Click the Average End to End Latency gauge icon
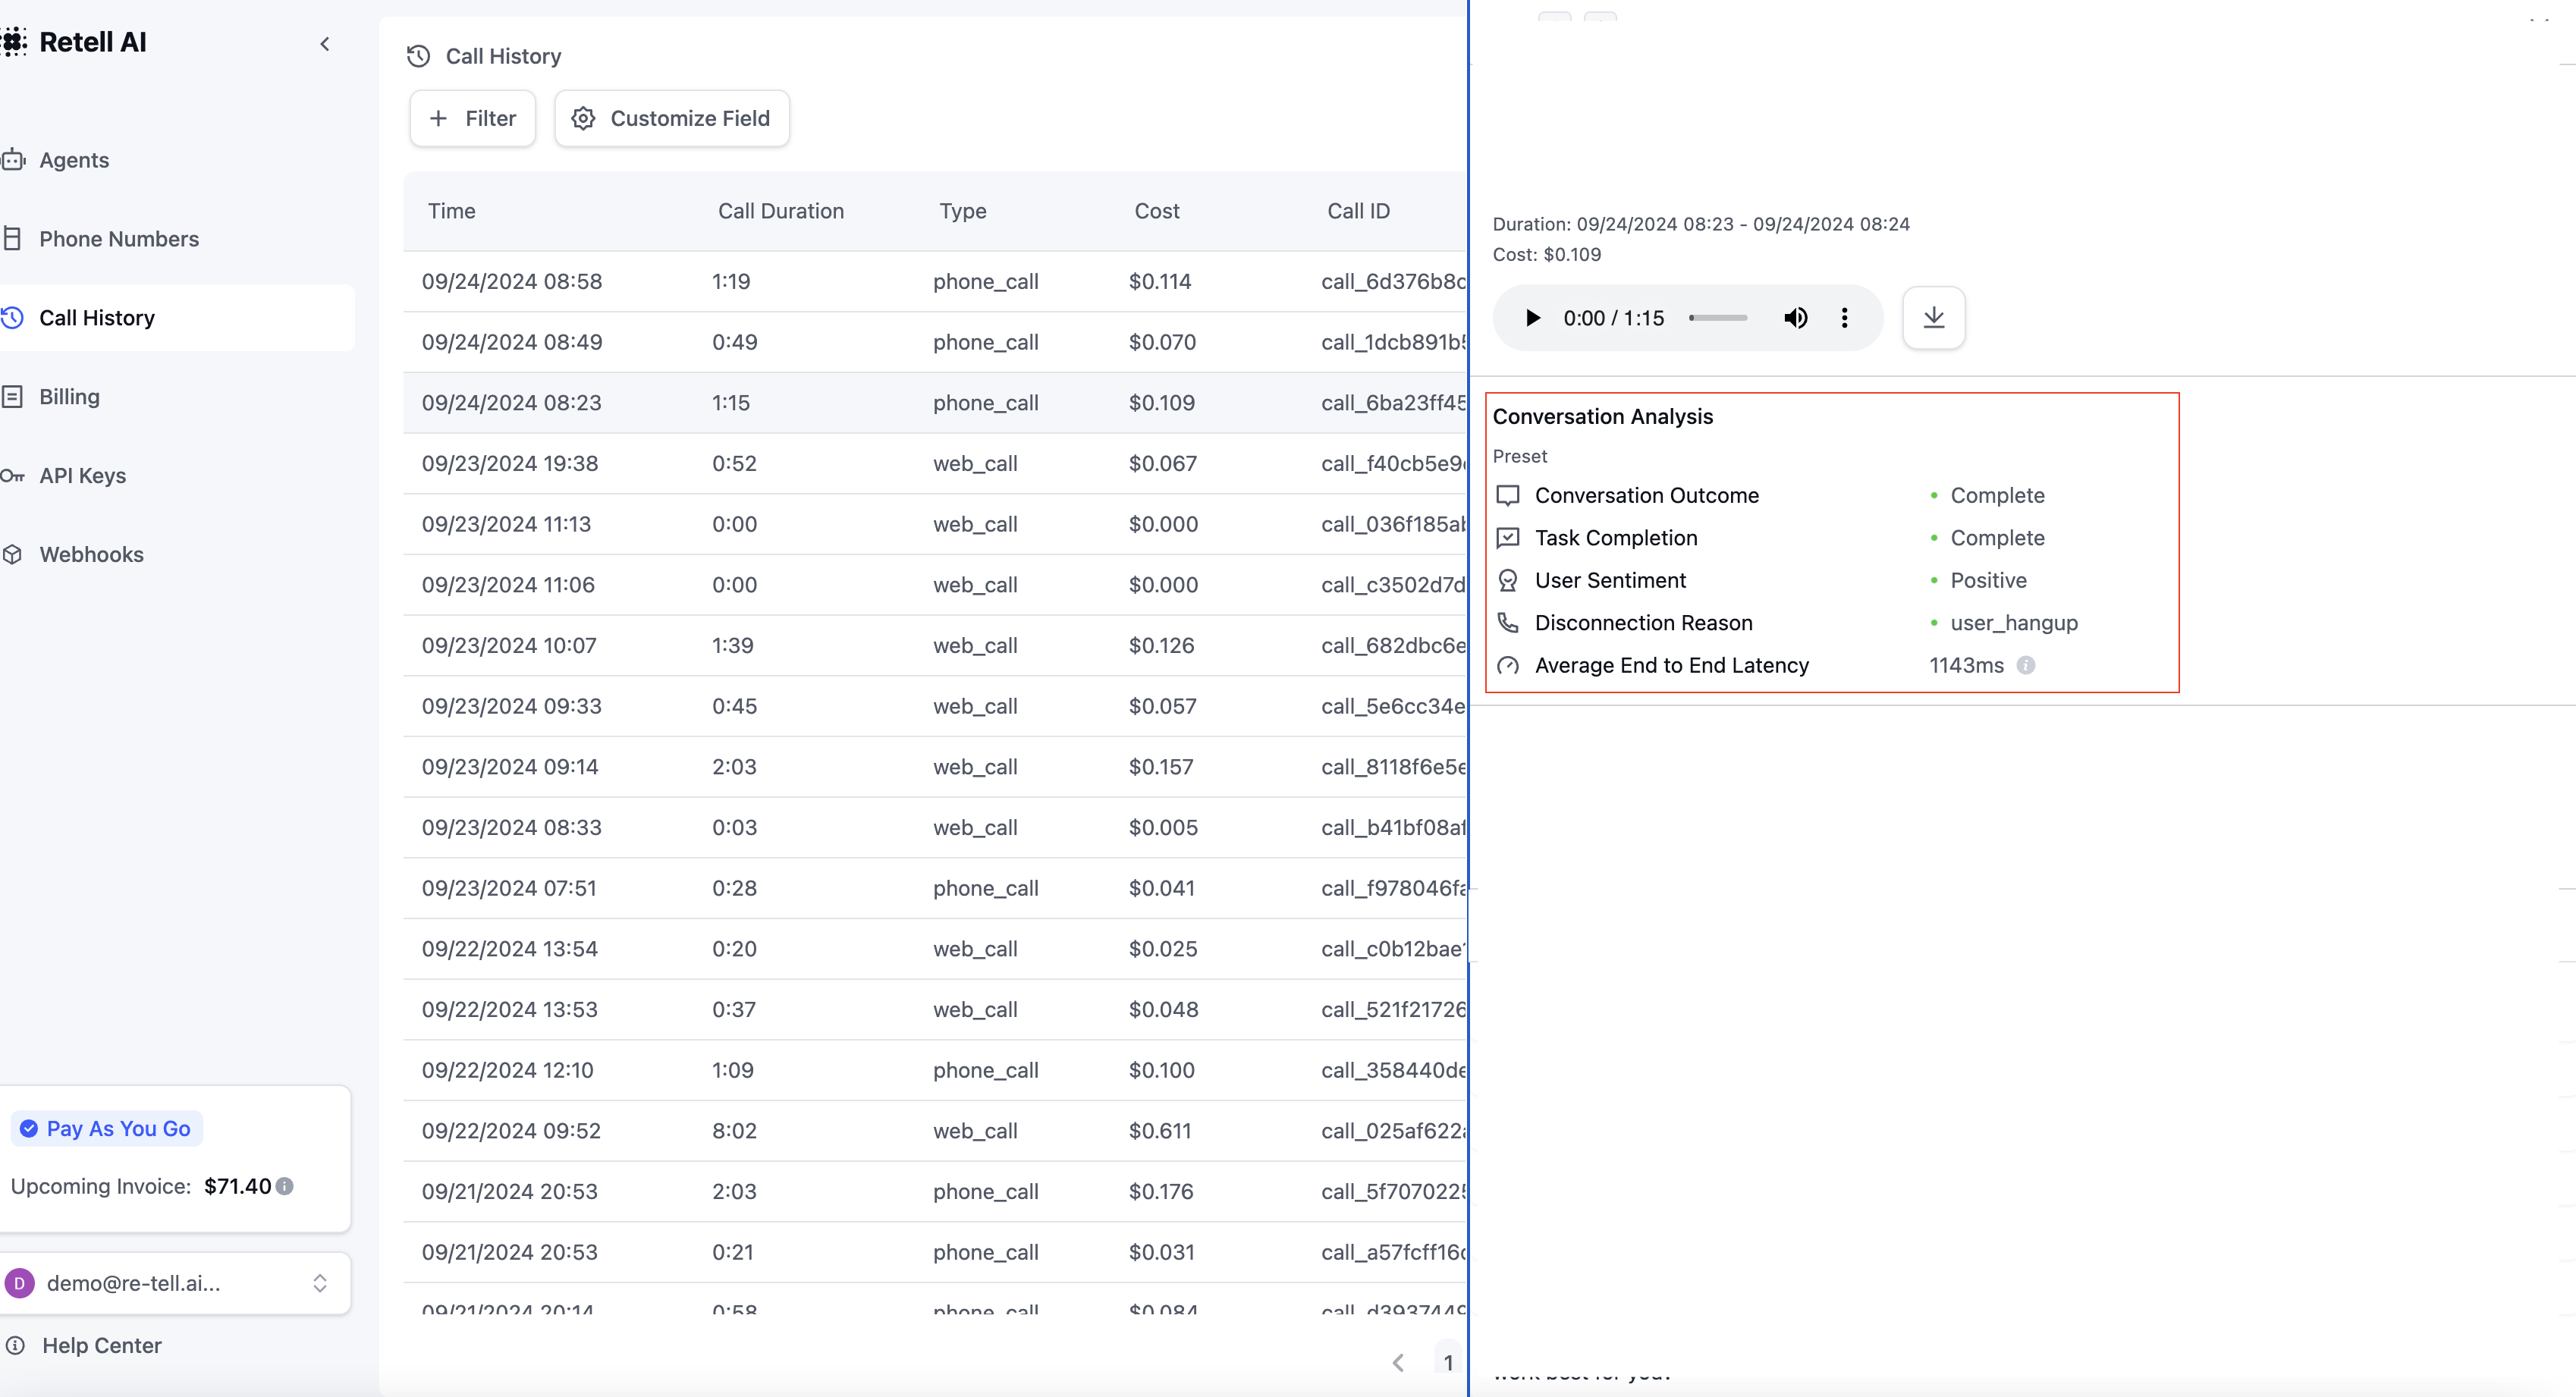The height and width of the screenshot is (1397, 2576). click(x=1508, y=666)
